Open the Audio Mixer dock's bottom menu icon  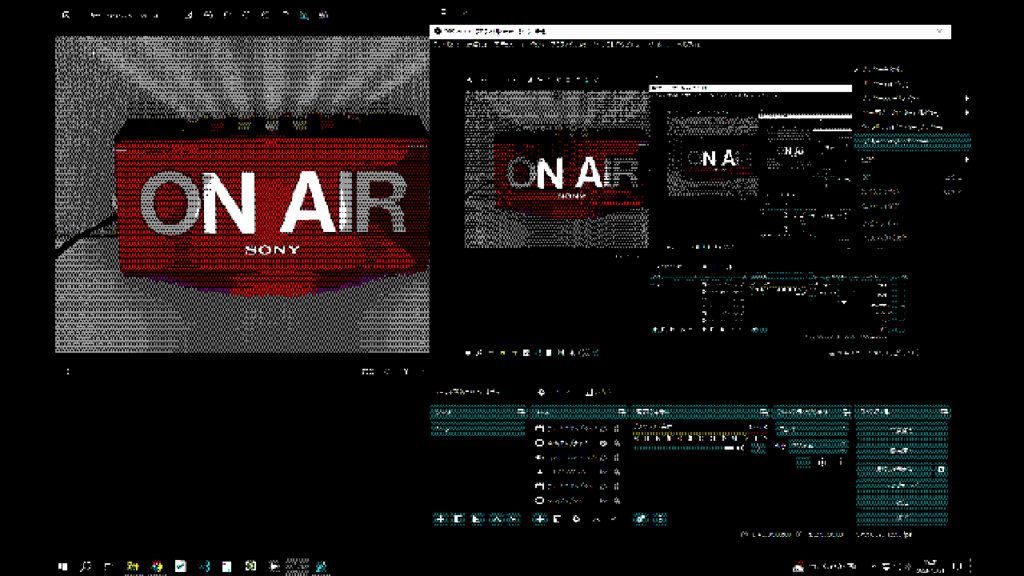(660, 519)
